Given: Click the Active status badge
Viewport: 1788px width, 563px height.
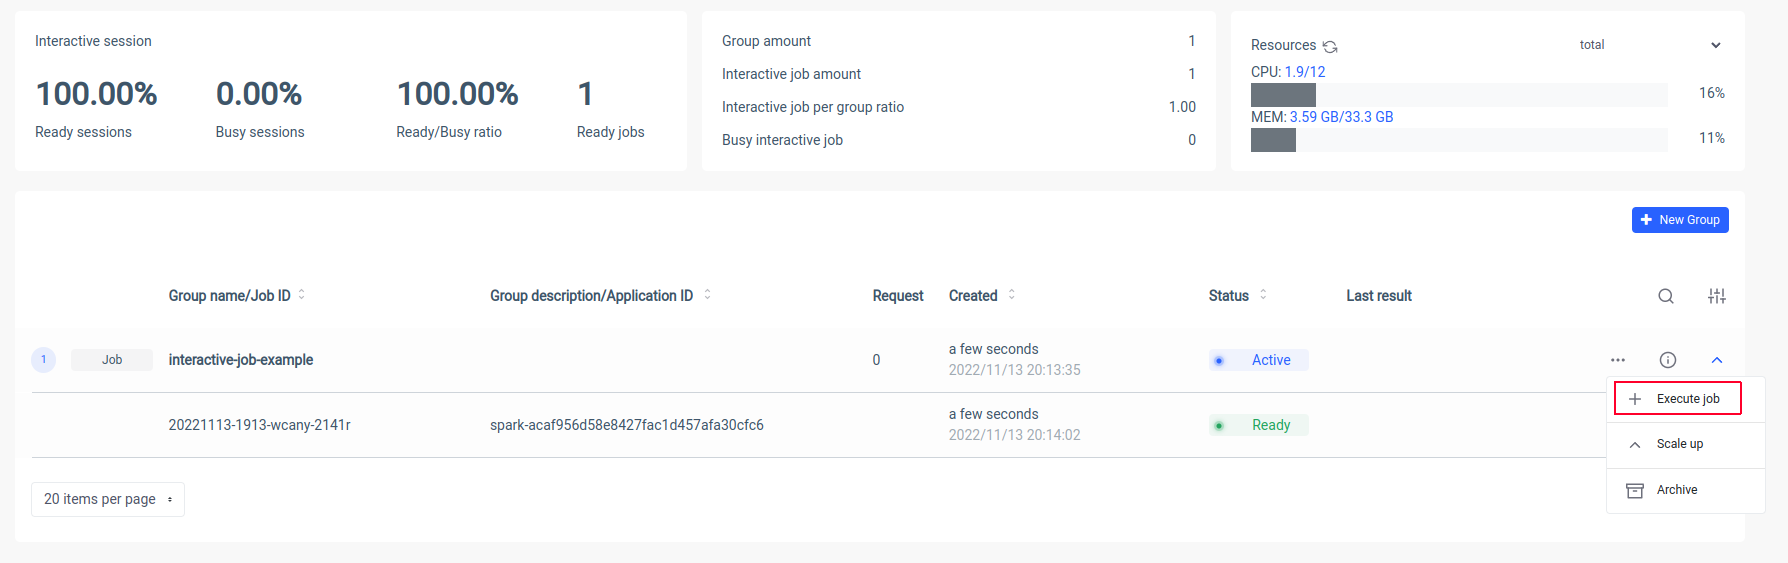Looking at the screenshot, I should (1259, 360).
